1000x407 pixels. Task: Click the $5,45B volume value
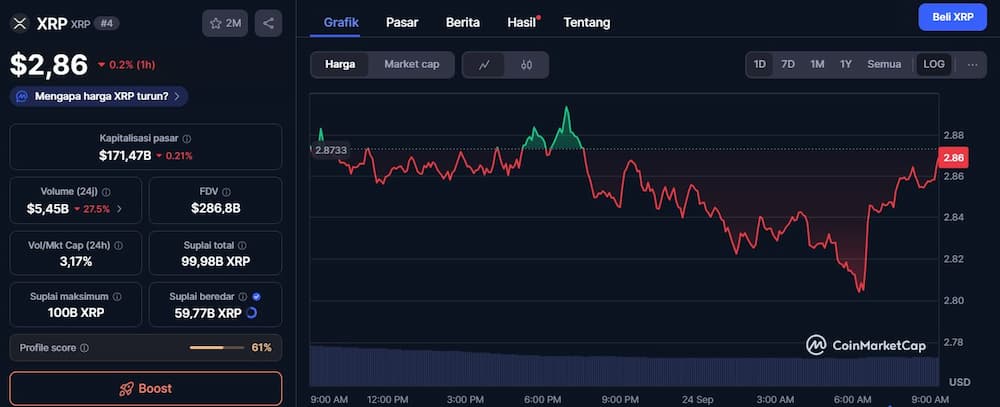click(x=48, y=209)
